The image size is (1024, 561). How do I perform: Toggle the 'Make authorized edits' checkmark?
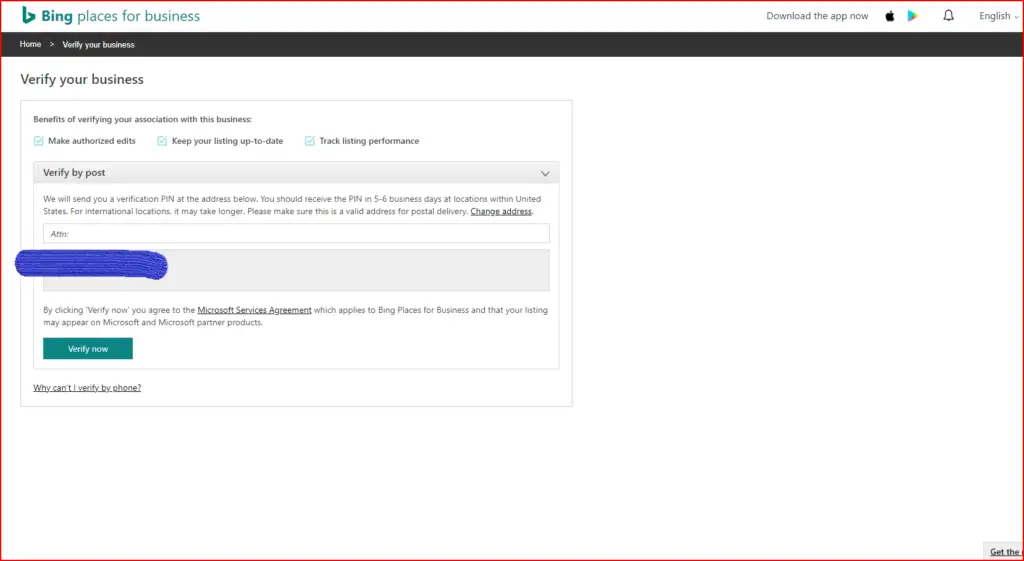(39, 140)
